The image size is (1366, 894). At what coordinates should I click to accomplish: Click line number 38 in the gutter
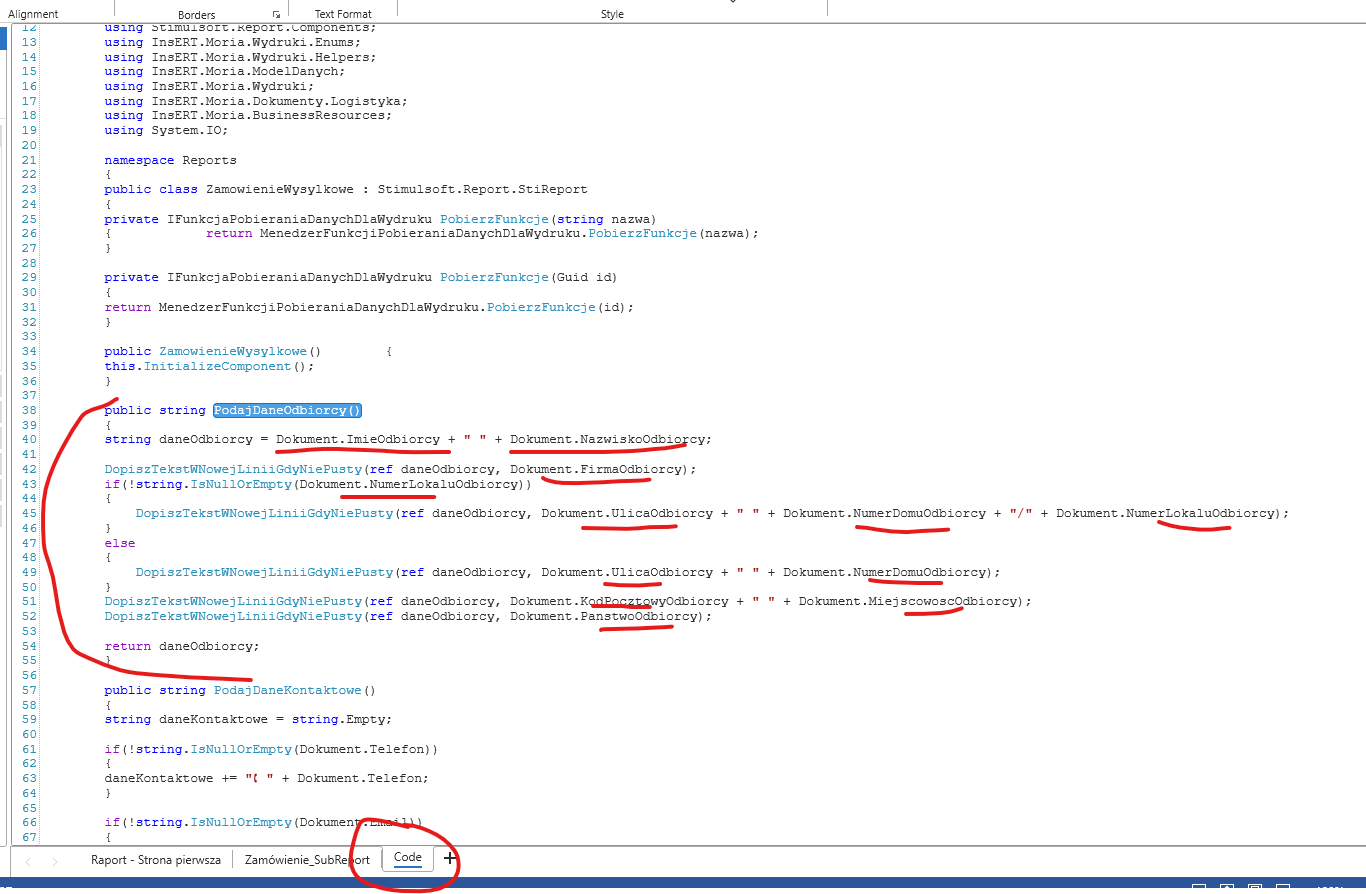28,410
